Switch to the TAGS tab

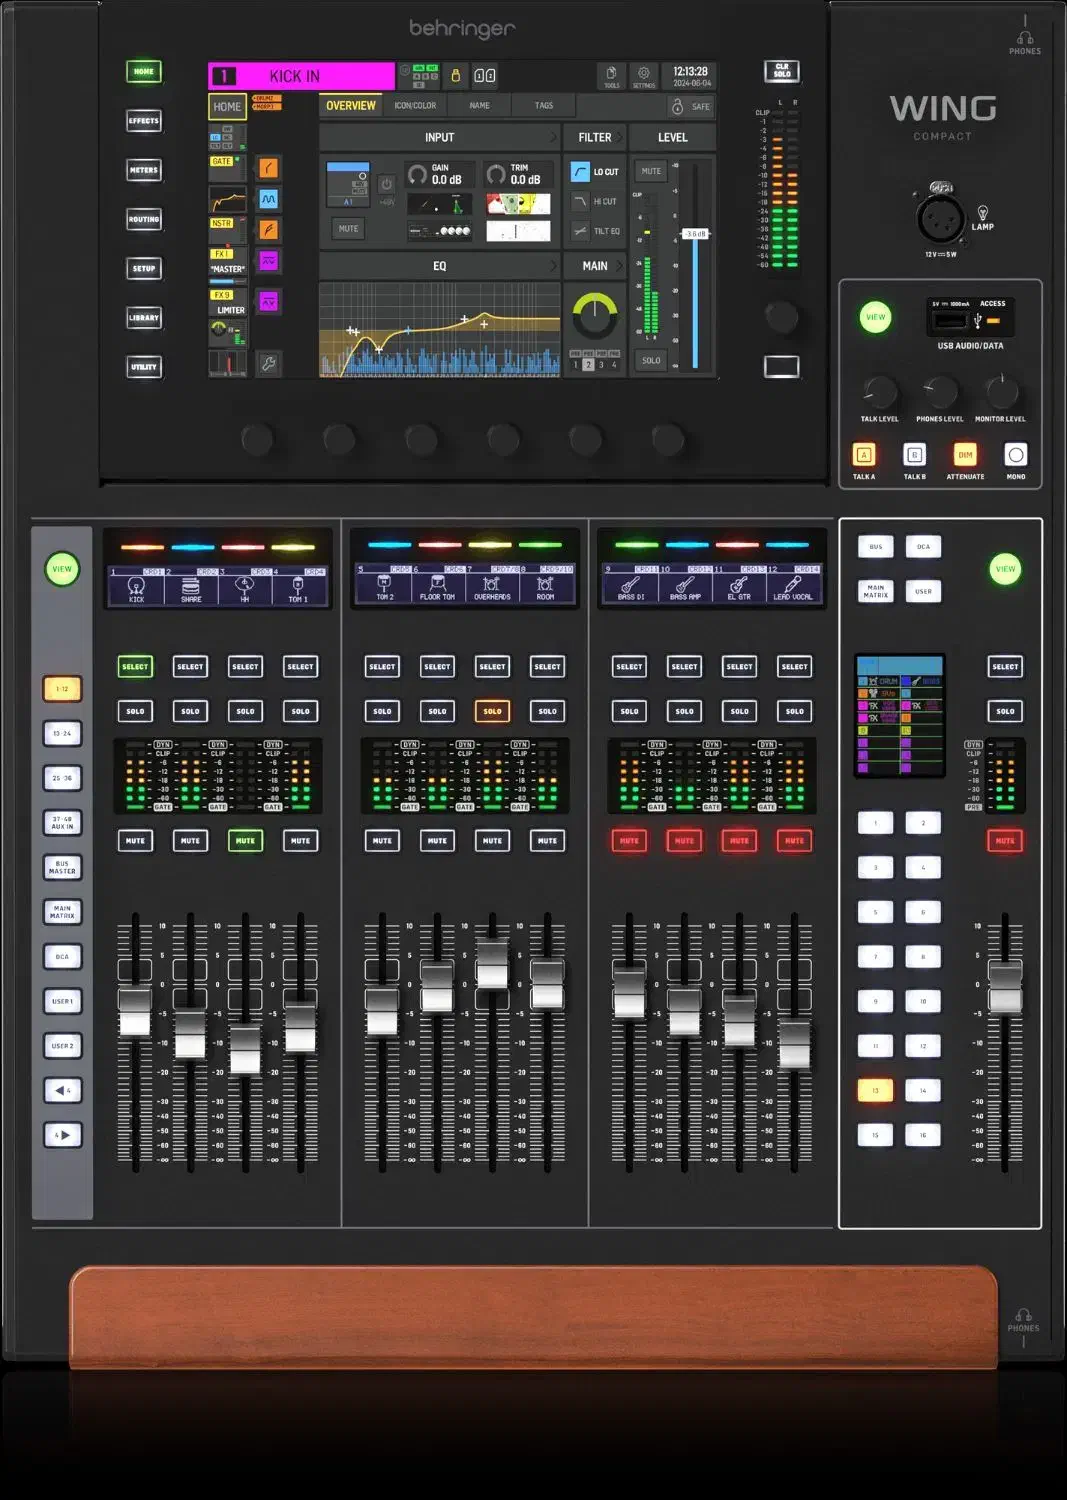click(x=543, y=106)
